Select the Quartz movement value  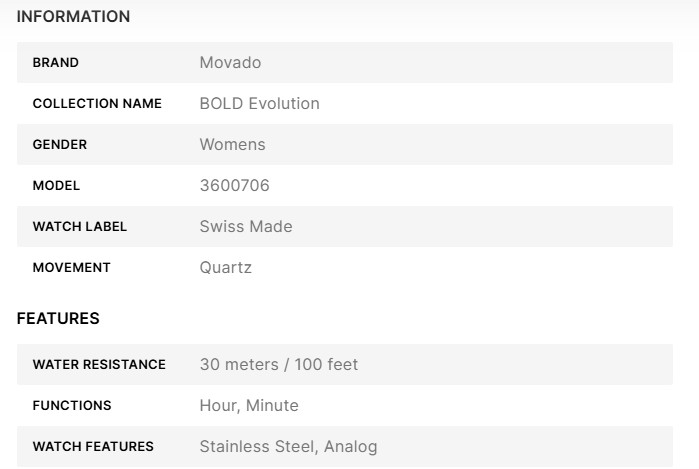[x=225, y=268]
